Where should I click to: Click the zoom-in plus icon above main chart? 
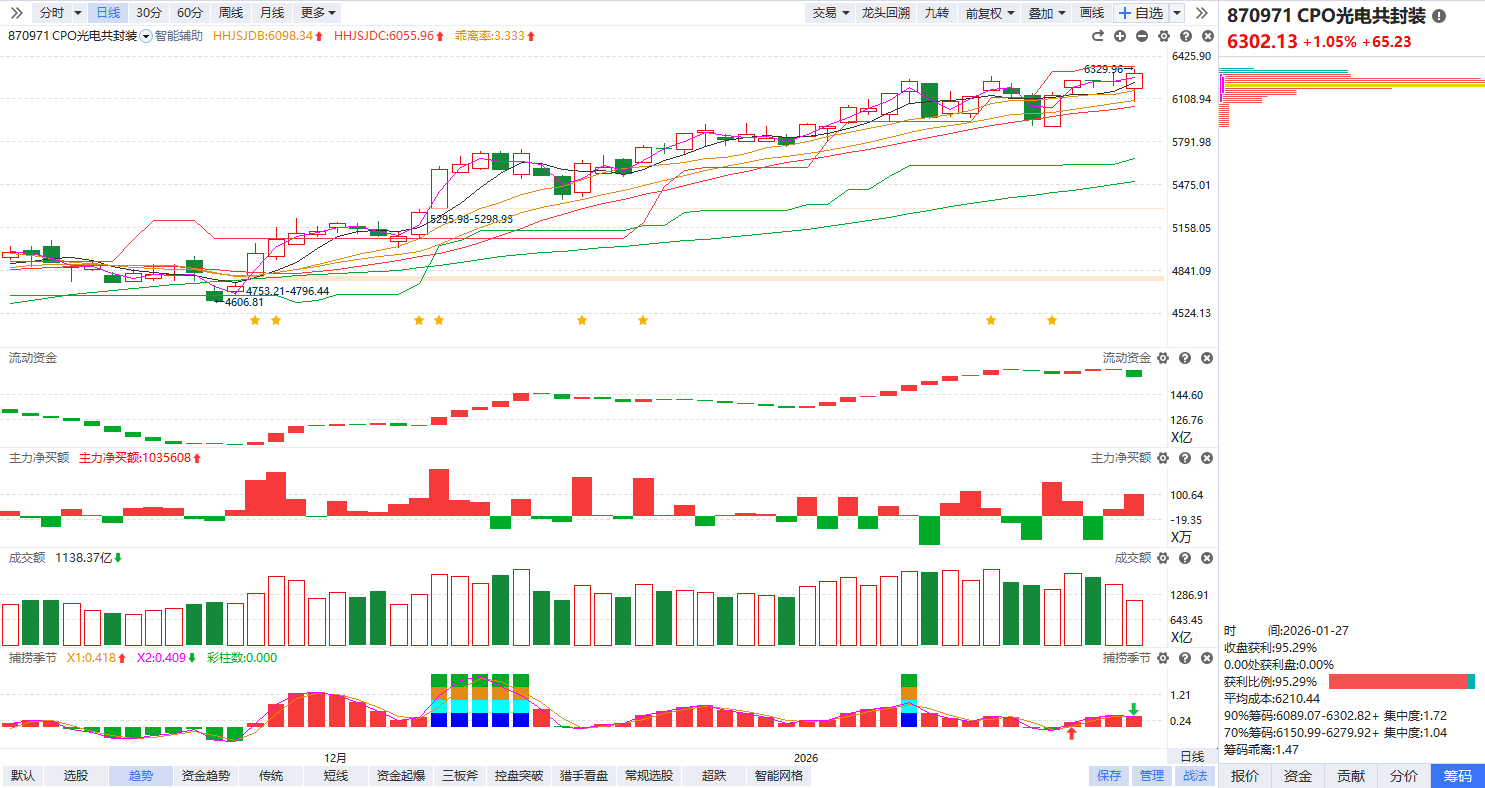(1120, 36)
